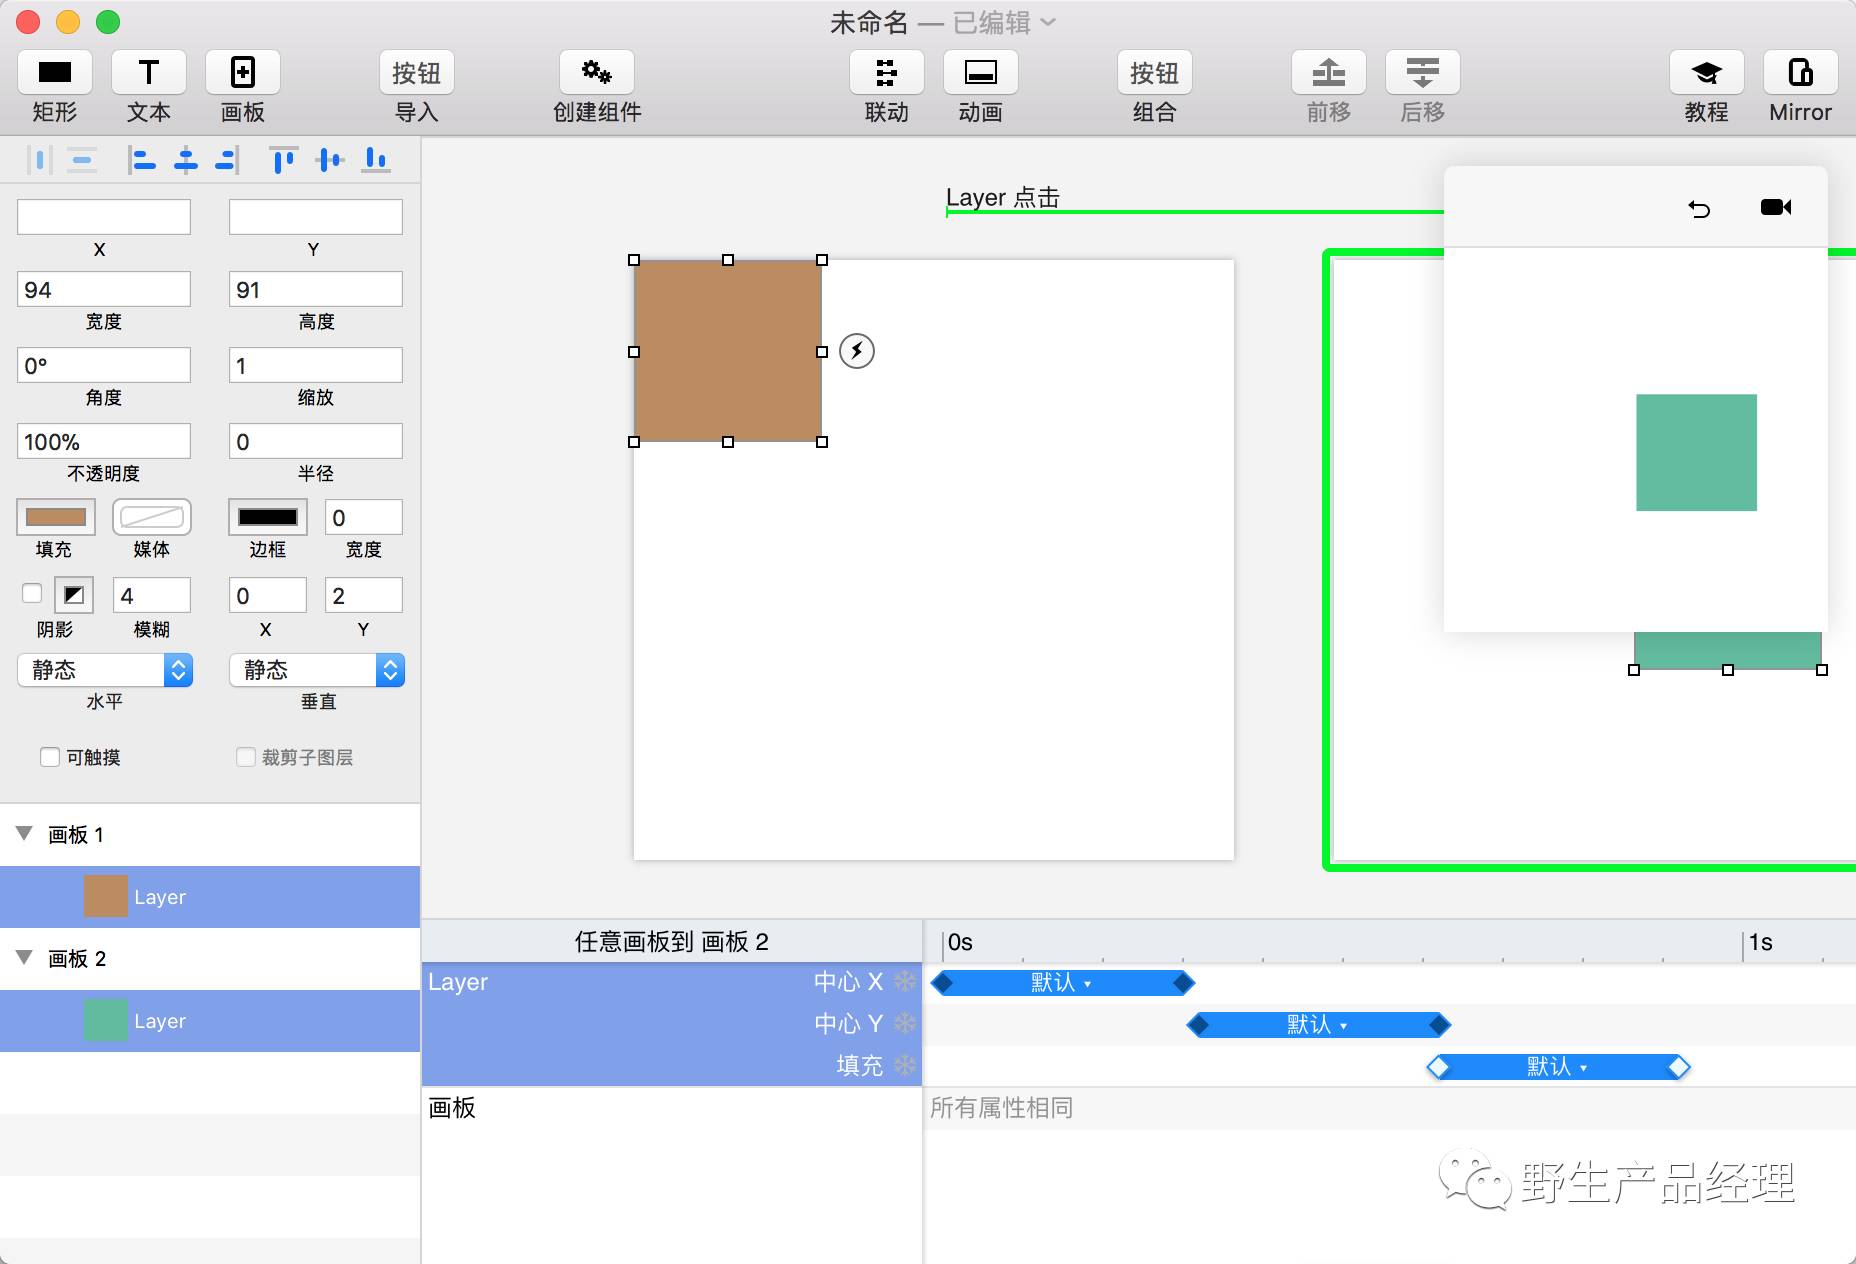Click 创建组件 gear icon
The image size is (1856, 1264).
click(597, 73)
